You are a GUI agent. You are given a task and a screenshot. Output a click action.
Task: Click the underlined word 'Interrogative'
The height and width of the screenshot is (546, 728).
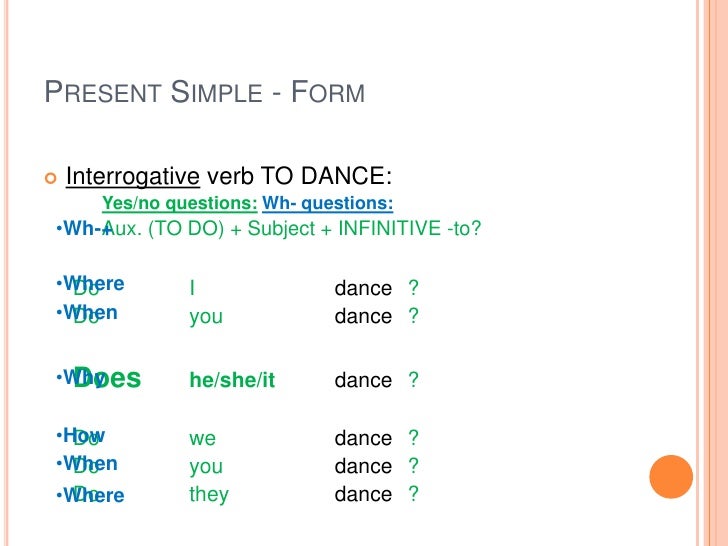point(133,176)
